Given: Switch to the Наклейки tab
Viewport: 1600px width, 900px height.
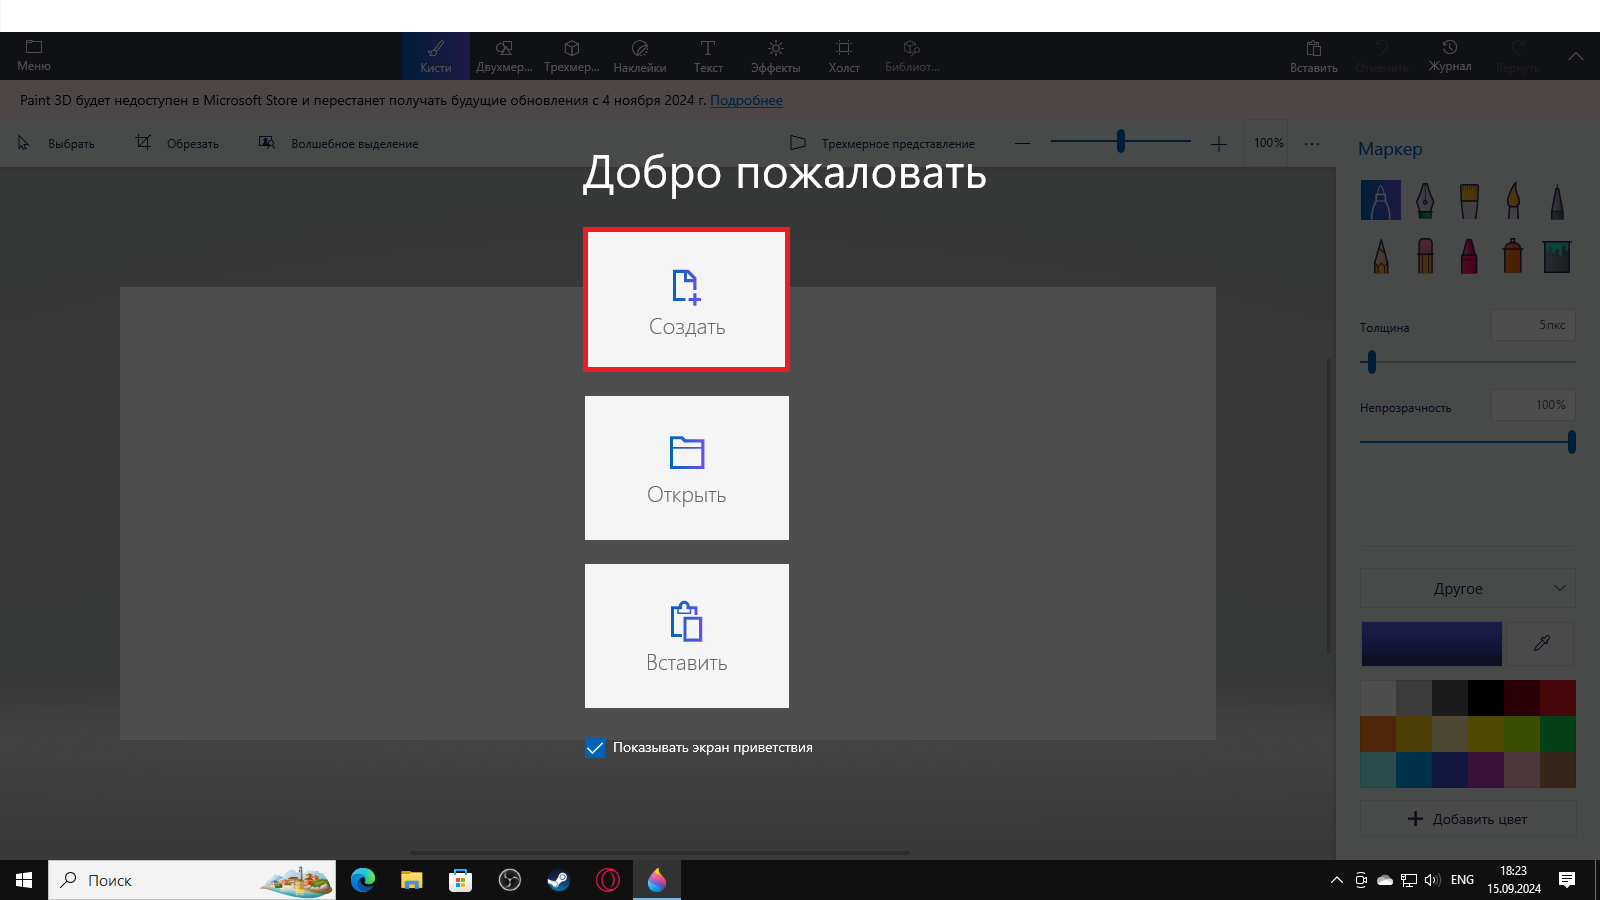Looking at the screenshot, I should [x=640, y=56].
